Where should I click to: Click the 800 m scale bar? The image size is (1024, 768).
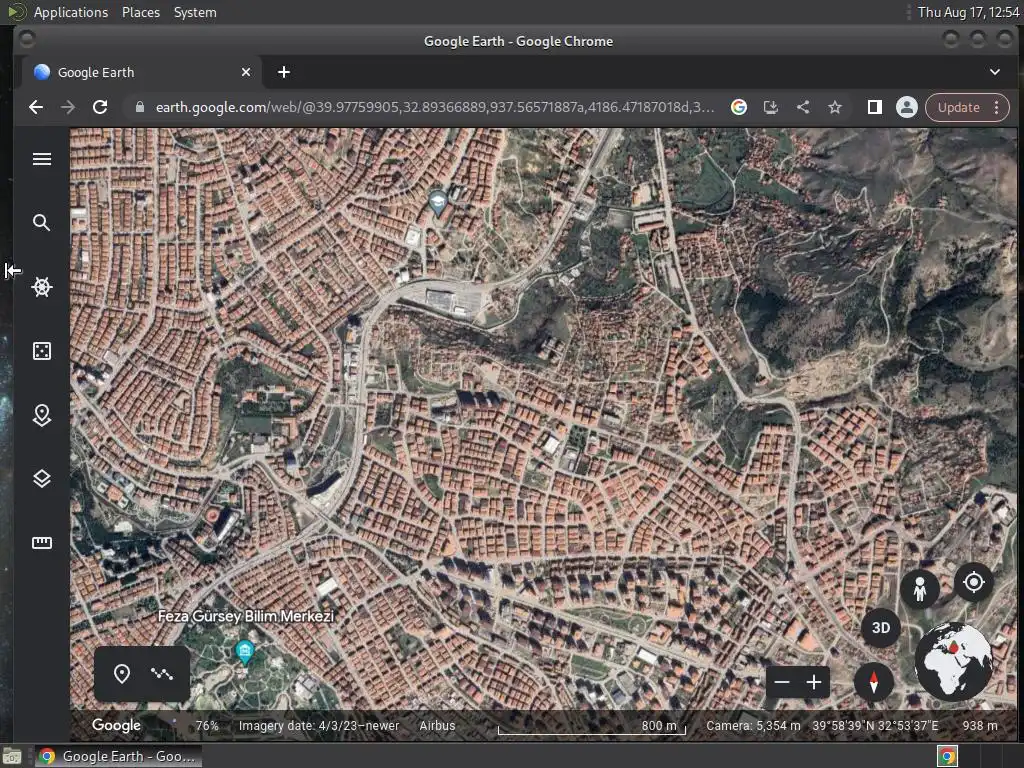pos(592,728)
